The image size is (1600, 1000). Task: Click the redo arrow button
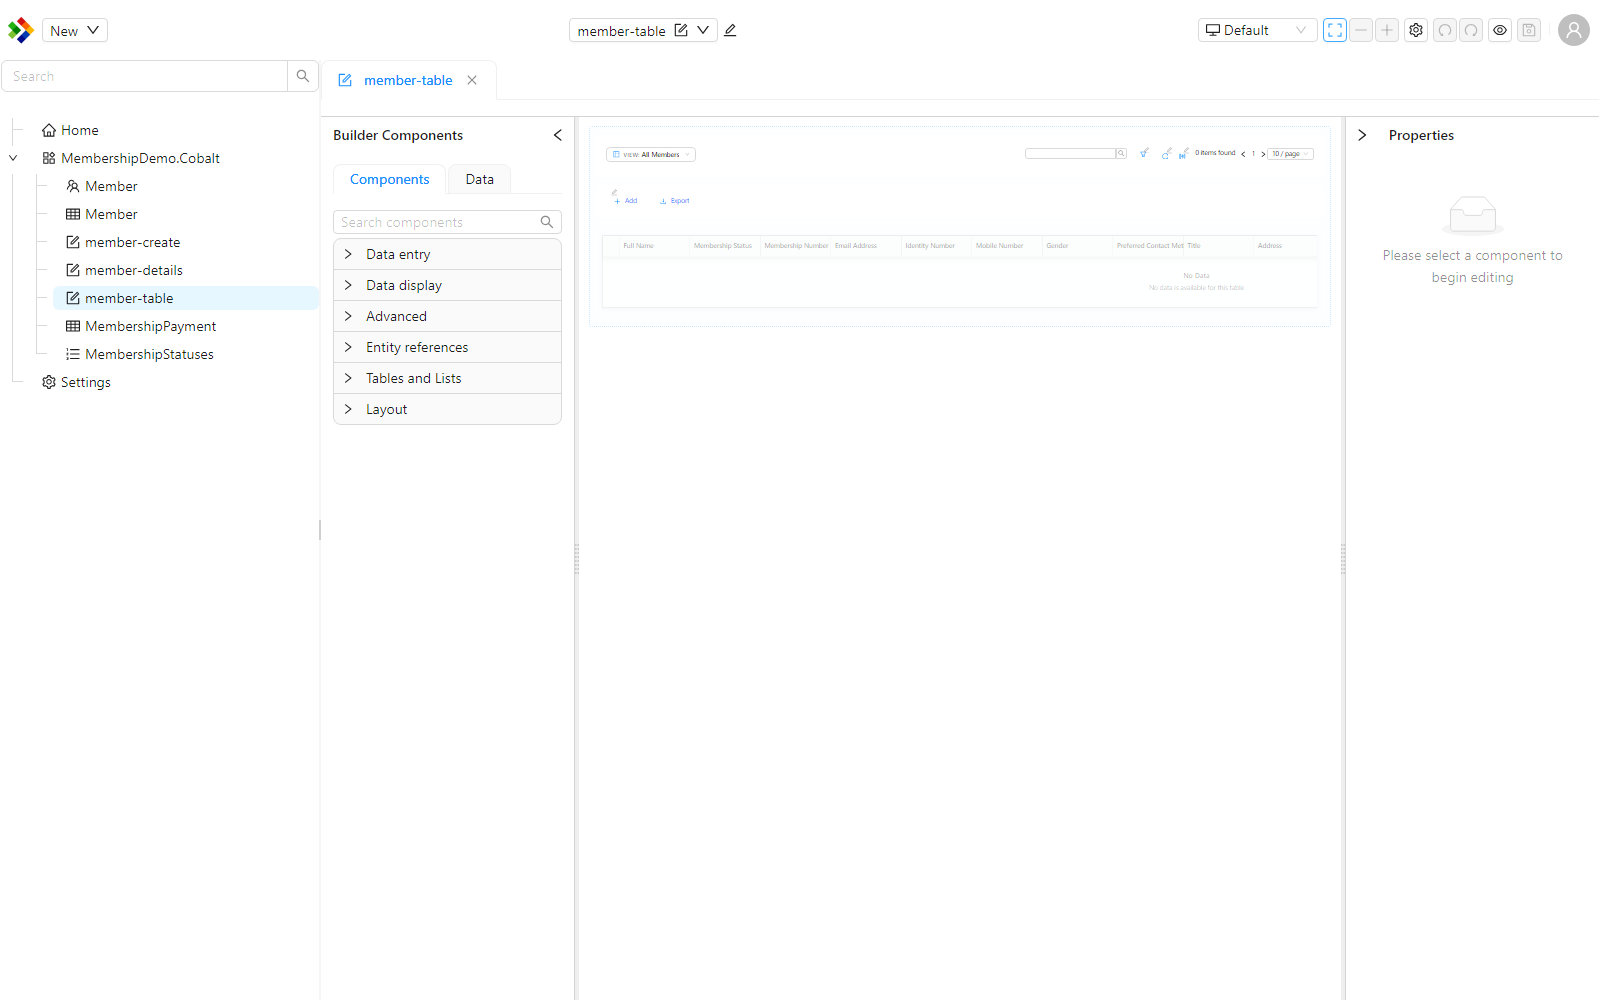pyautogui.click(x=1471, y=30)
